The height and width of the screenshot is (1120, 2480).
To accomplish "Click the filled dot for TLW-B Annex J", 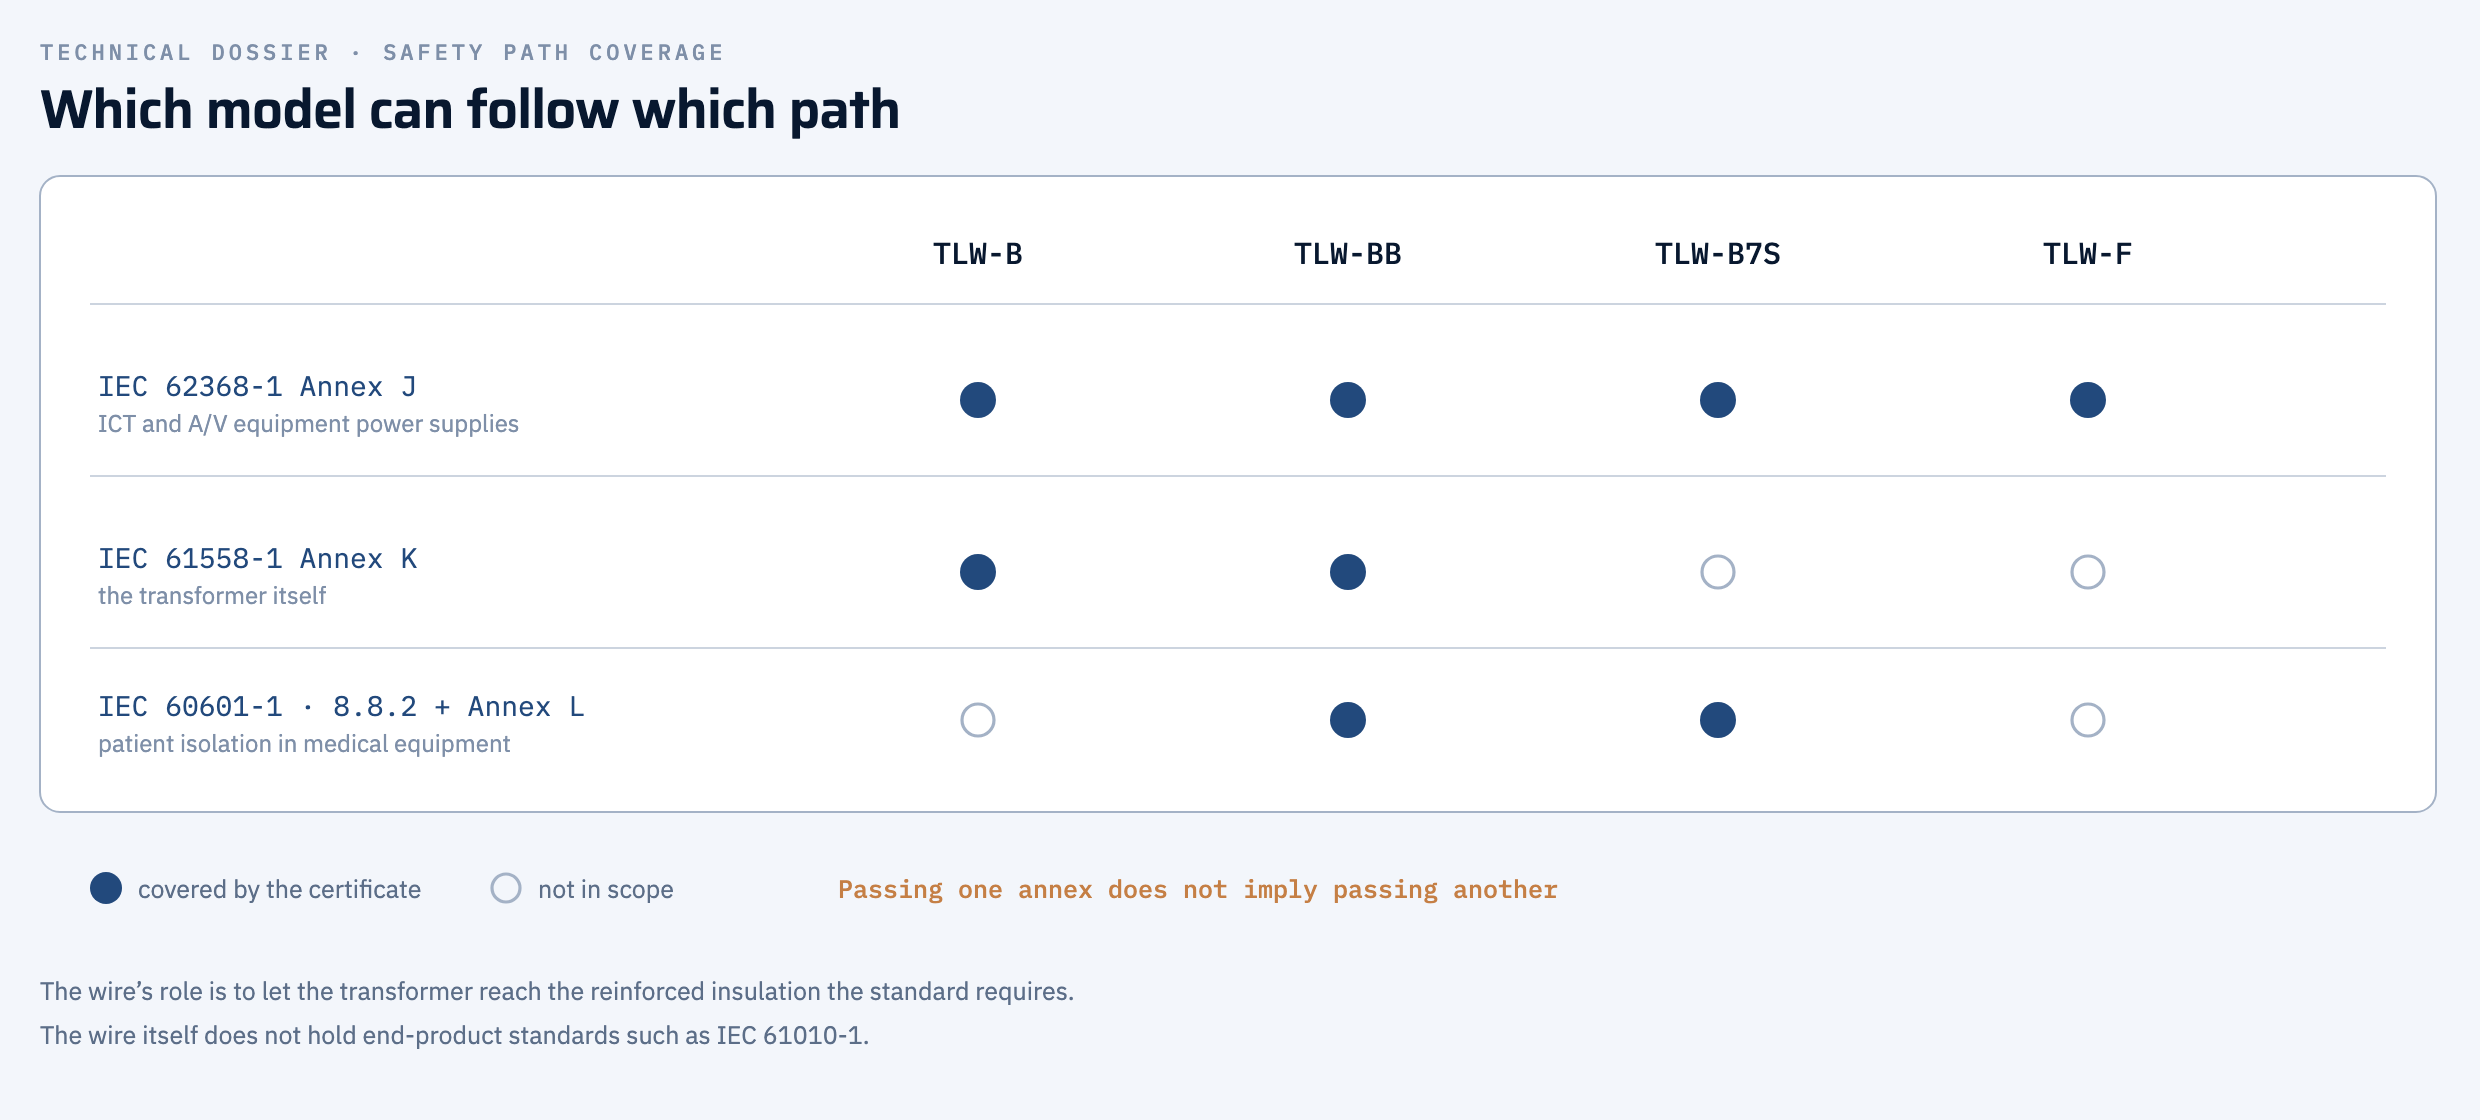I will 978,400.
